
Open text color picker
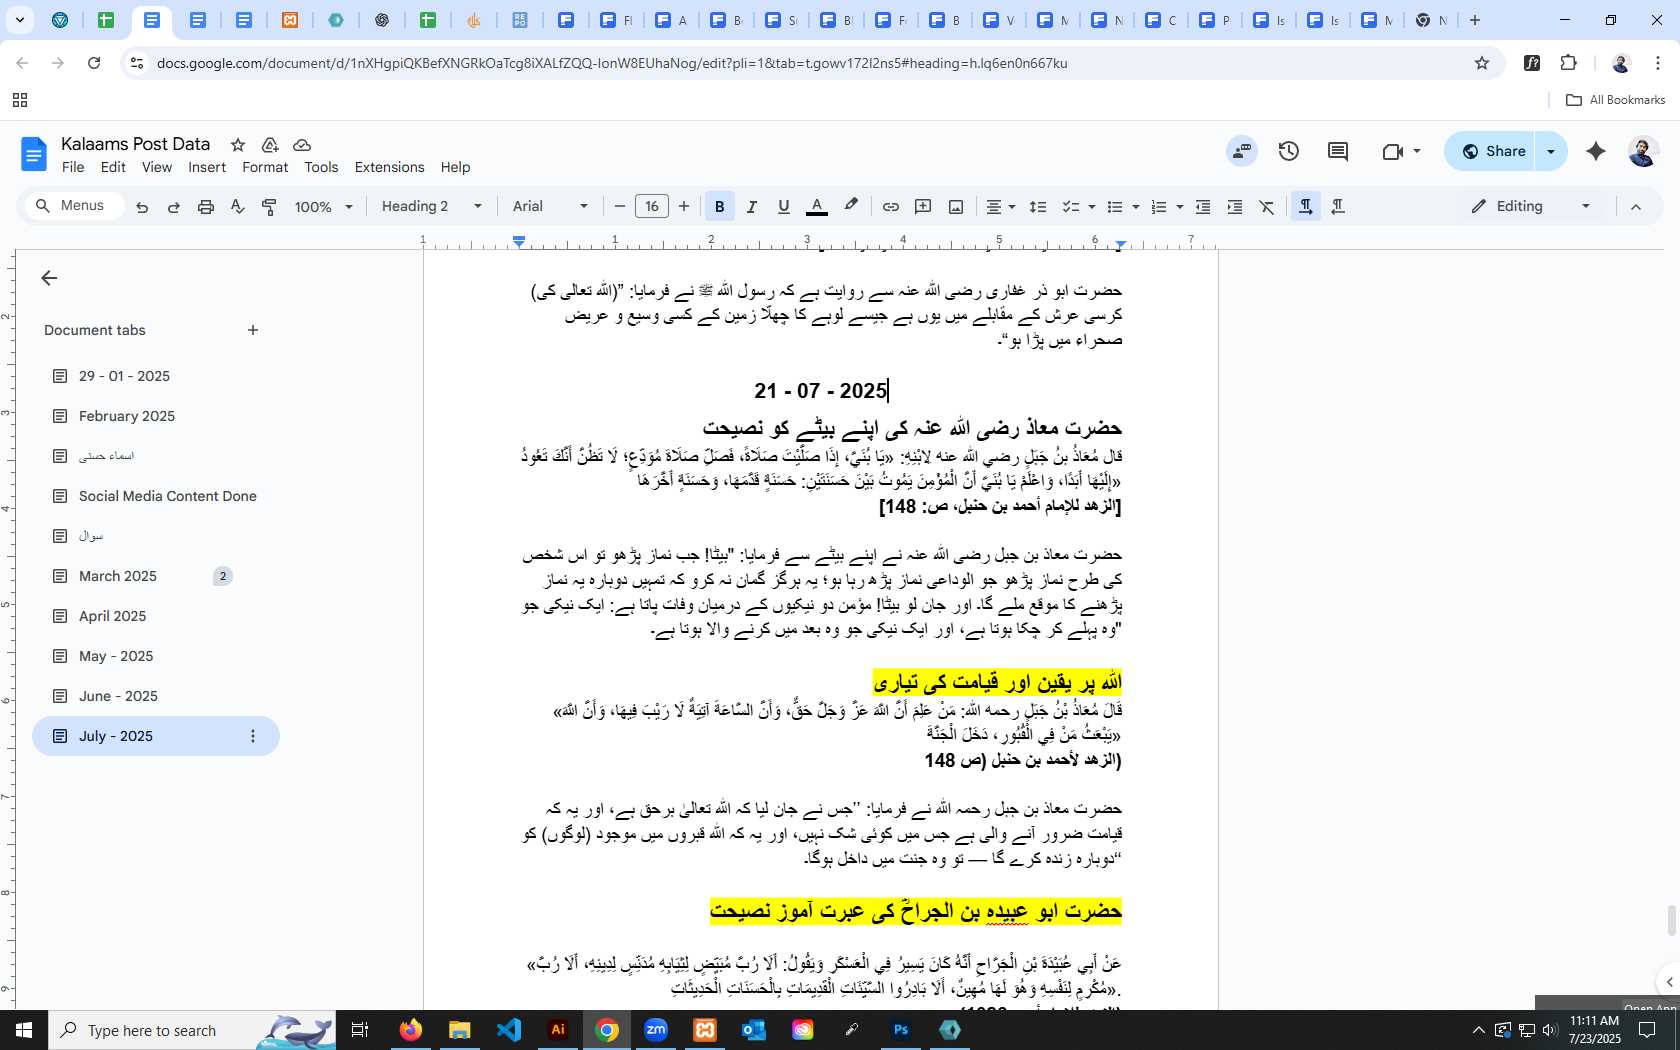click(817, 207)
